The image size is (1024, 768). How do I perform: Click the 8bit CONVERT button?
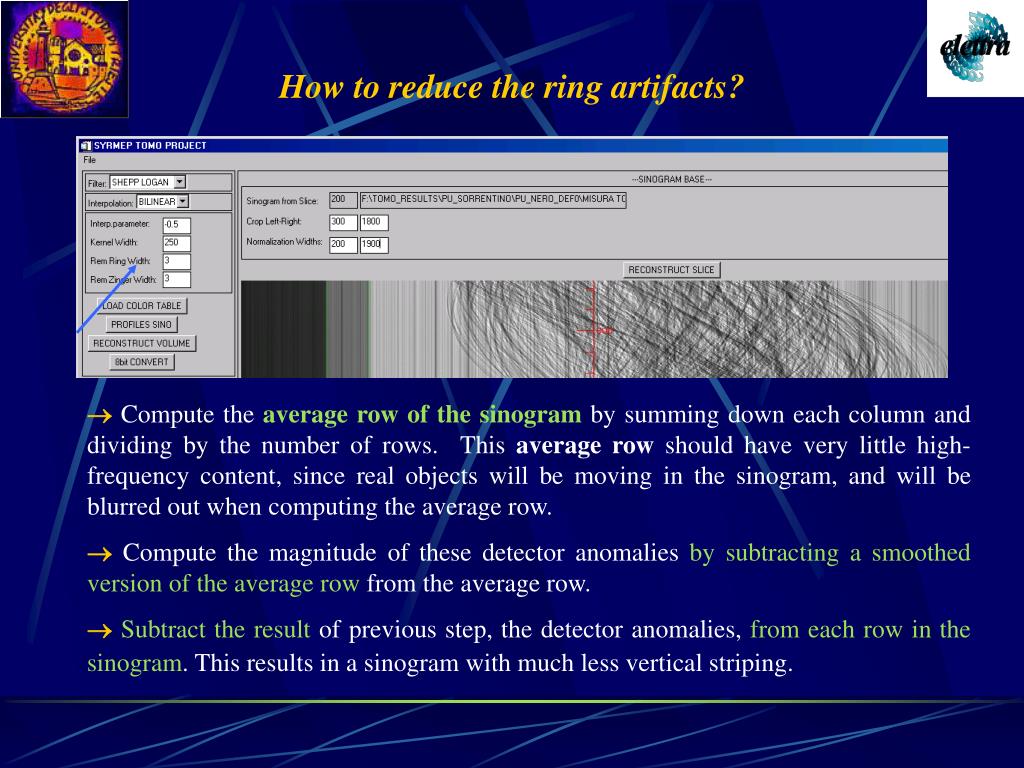coord(142,362)
